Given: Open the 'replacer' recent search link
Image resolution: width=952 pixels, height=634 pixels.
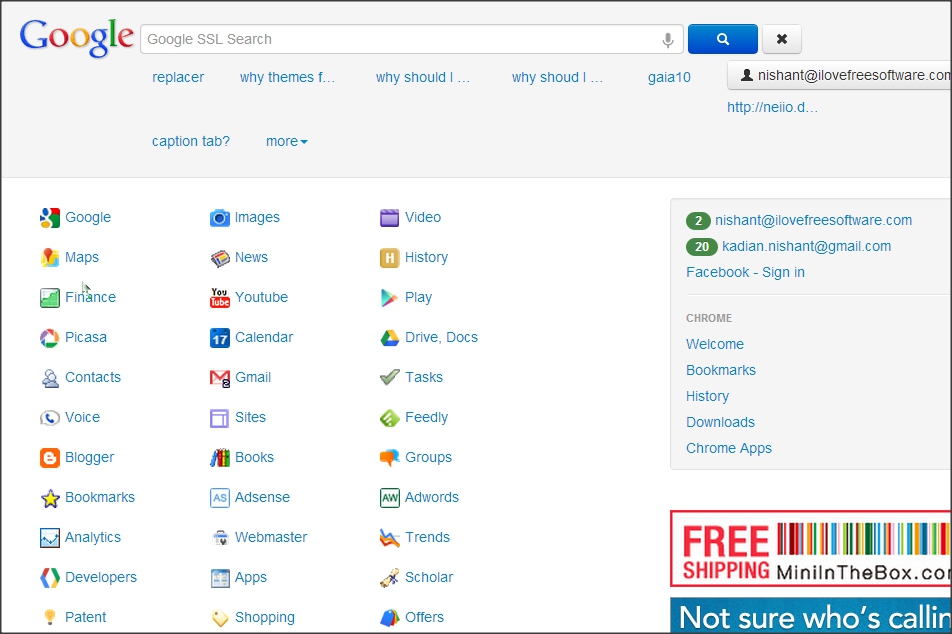Looking at the screenshot, I should [178, 77].
